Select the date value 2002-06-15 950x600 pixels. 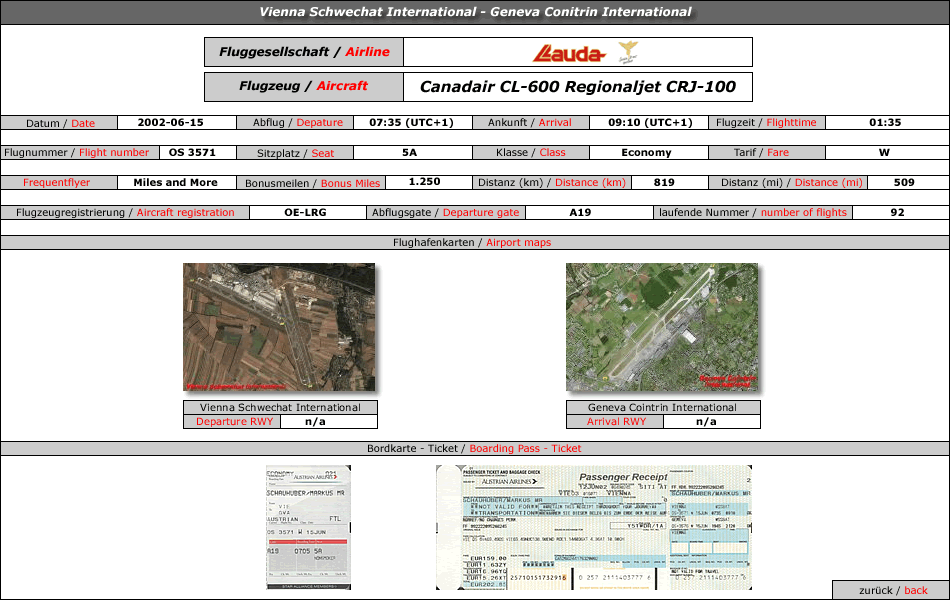point(170,122)
